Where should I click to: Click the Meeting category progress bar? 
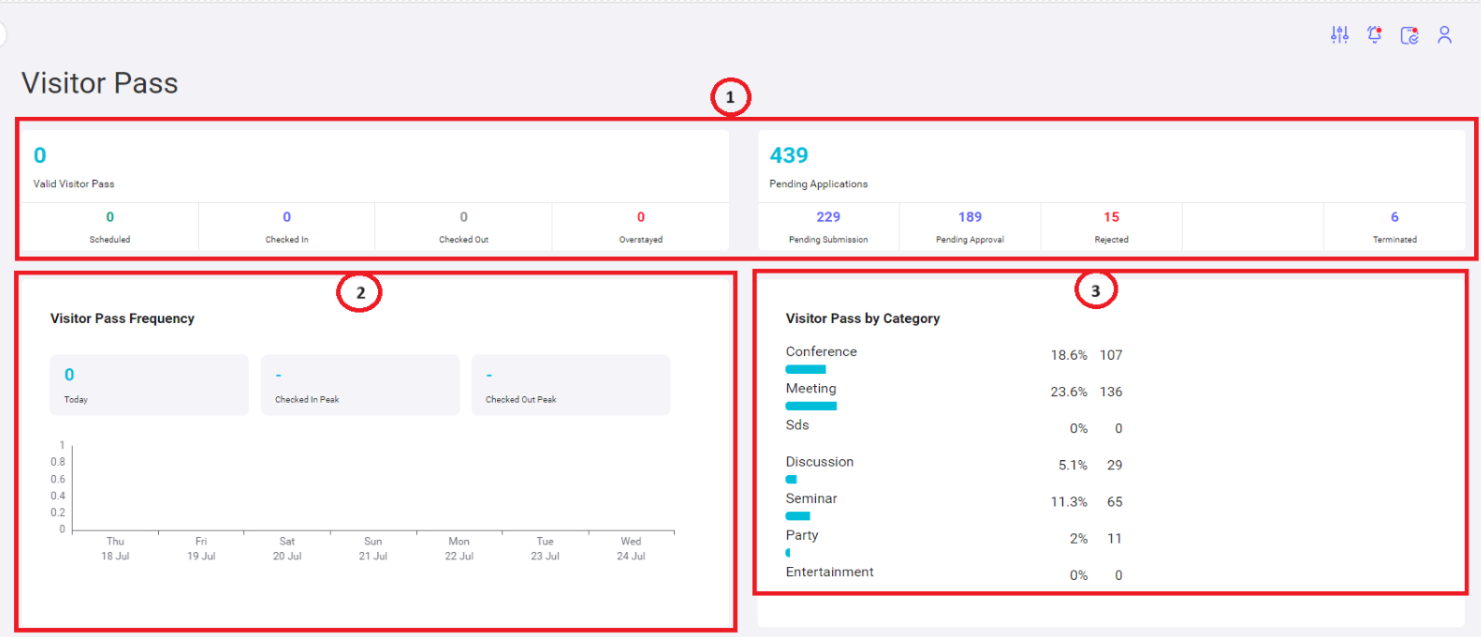click(811, 406)
